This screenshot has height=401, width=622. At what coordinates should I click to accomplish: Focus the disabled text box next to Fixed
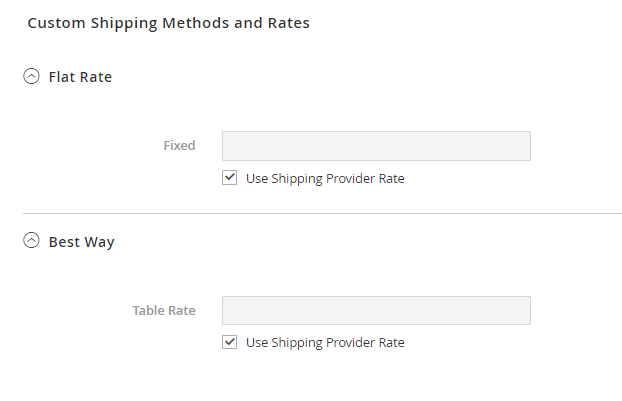pyautogui.click(x=375, y=146)
